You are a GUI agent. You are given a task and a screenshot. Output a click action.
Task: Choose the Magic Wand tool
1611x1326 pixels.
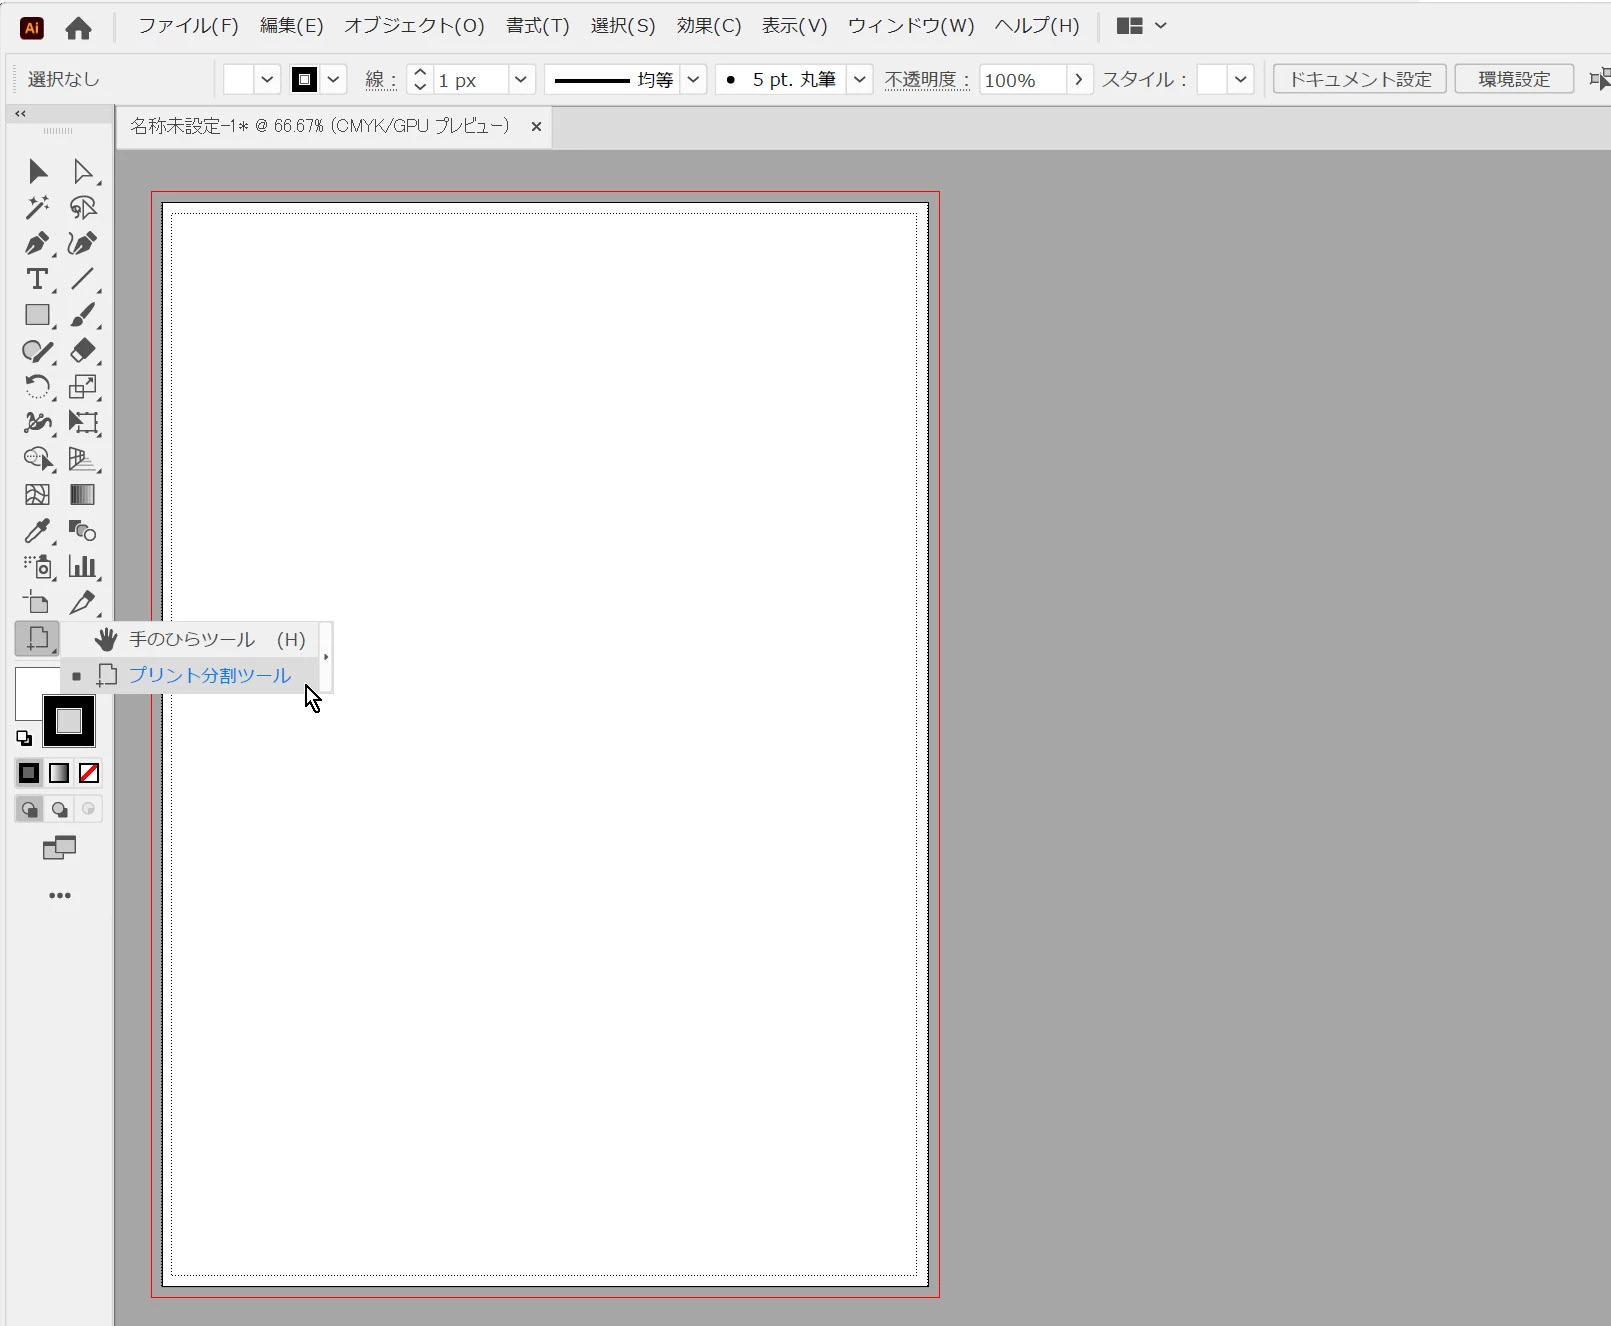(x=38, y=208)
